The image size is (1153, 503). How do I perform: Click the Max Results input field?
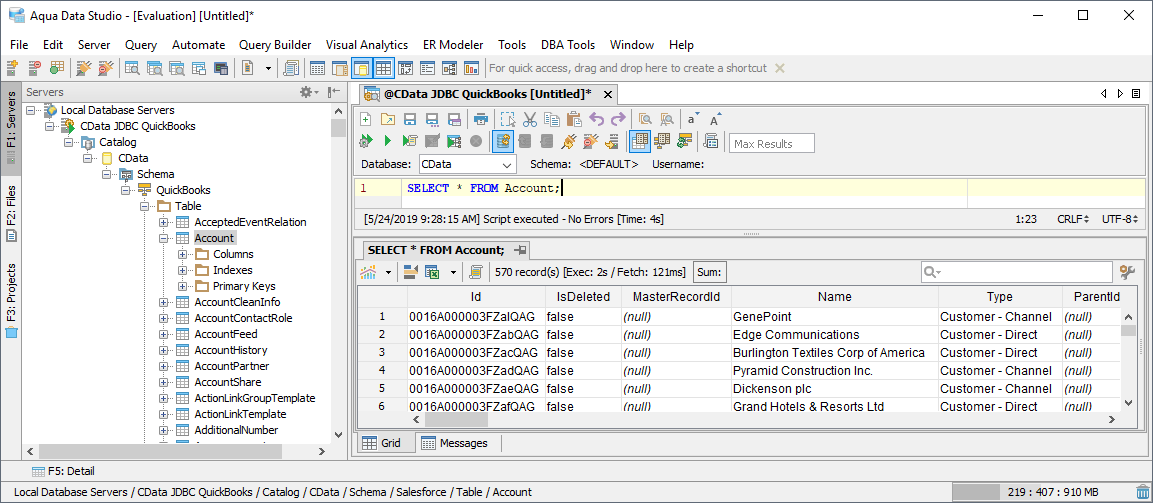[771, 143]
